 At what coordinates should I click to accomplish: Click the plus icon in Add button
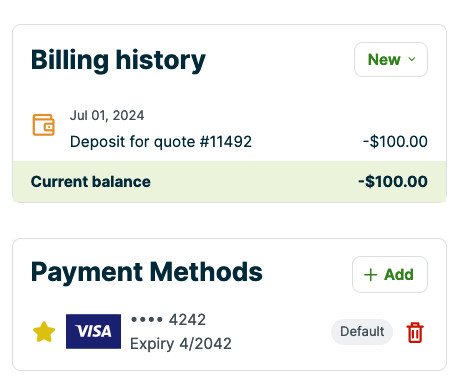[370, 275]
